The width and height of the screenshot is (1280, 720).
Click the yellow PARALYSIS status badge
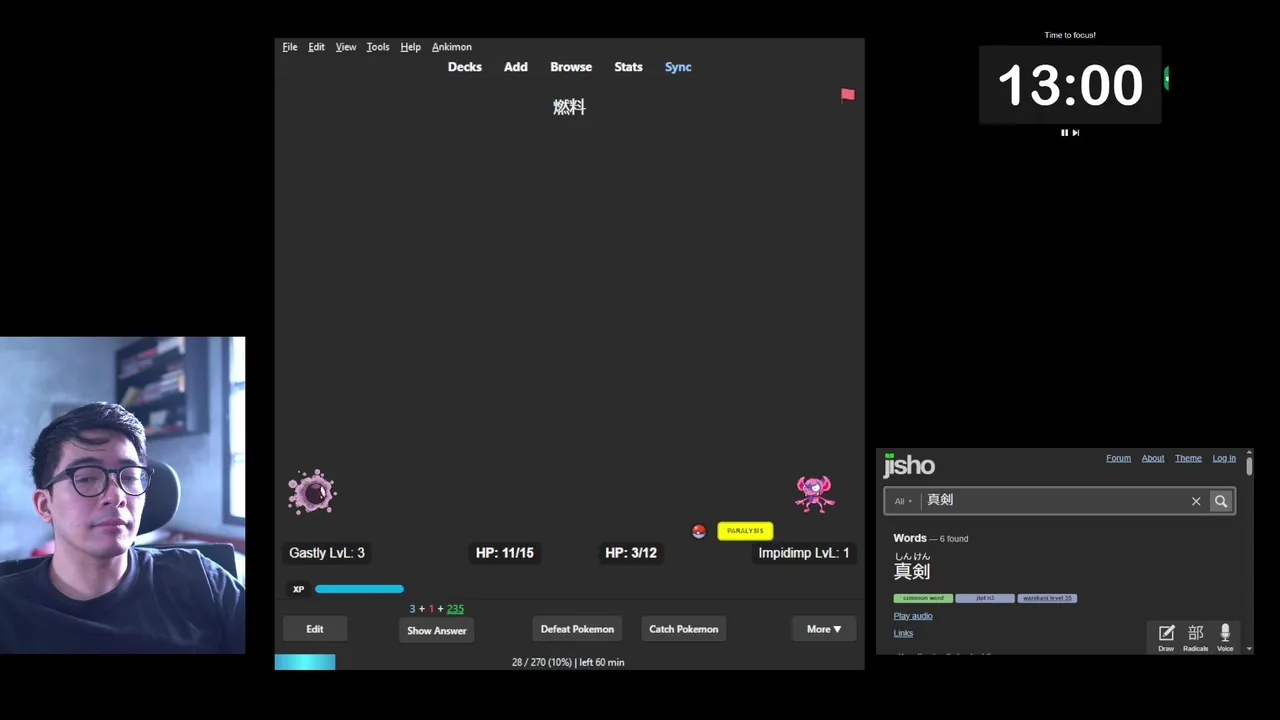[x=745, y=531]
